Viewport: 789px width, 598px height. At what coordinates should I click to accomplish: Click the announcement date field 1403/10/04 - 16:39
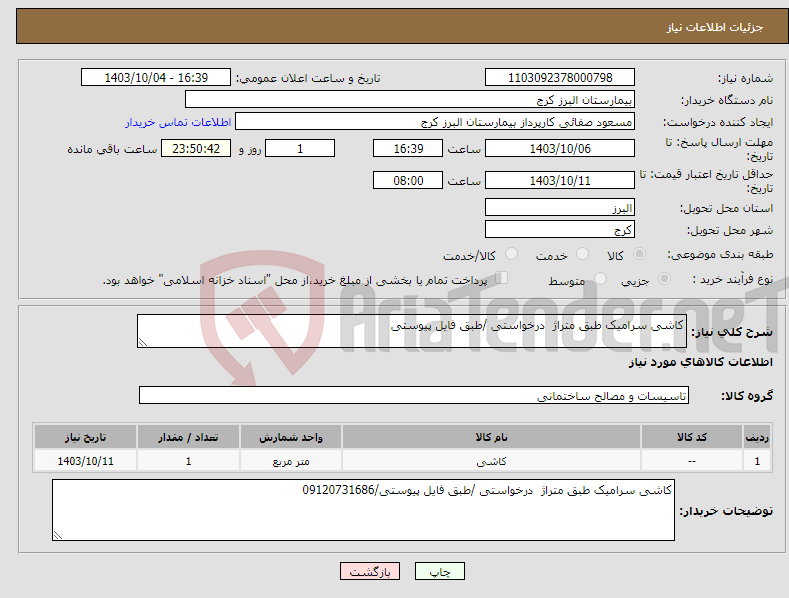tap(156, 78)
